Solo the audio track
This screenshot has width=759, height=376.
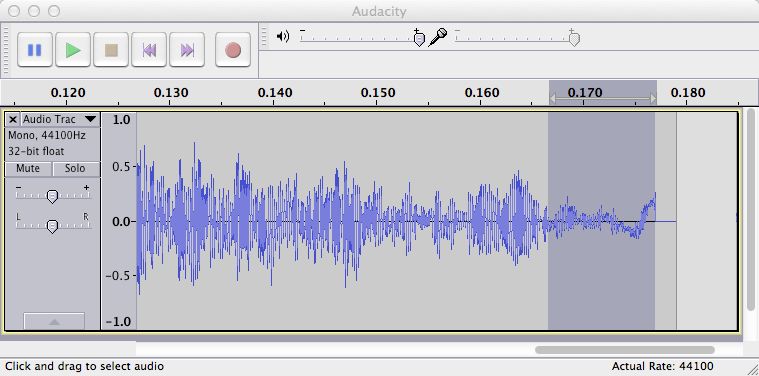(x=76, y=168)
